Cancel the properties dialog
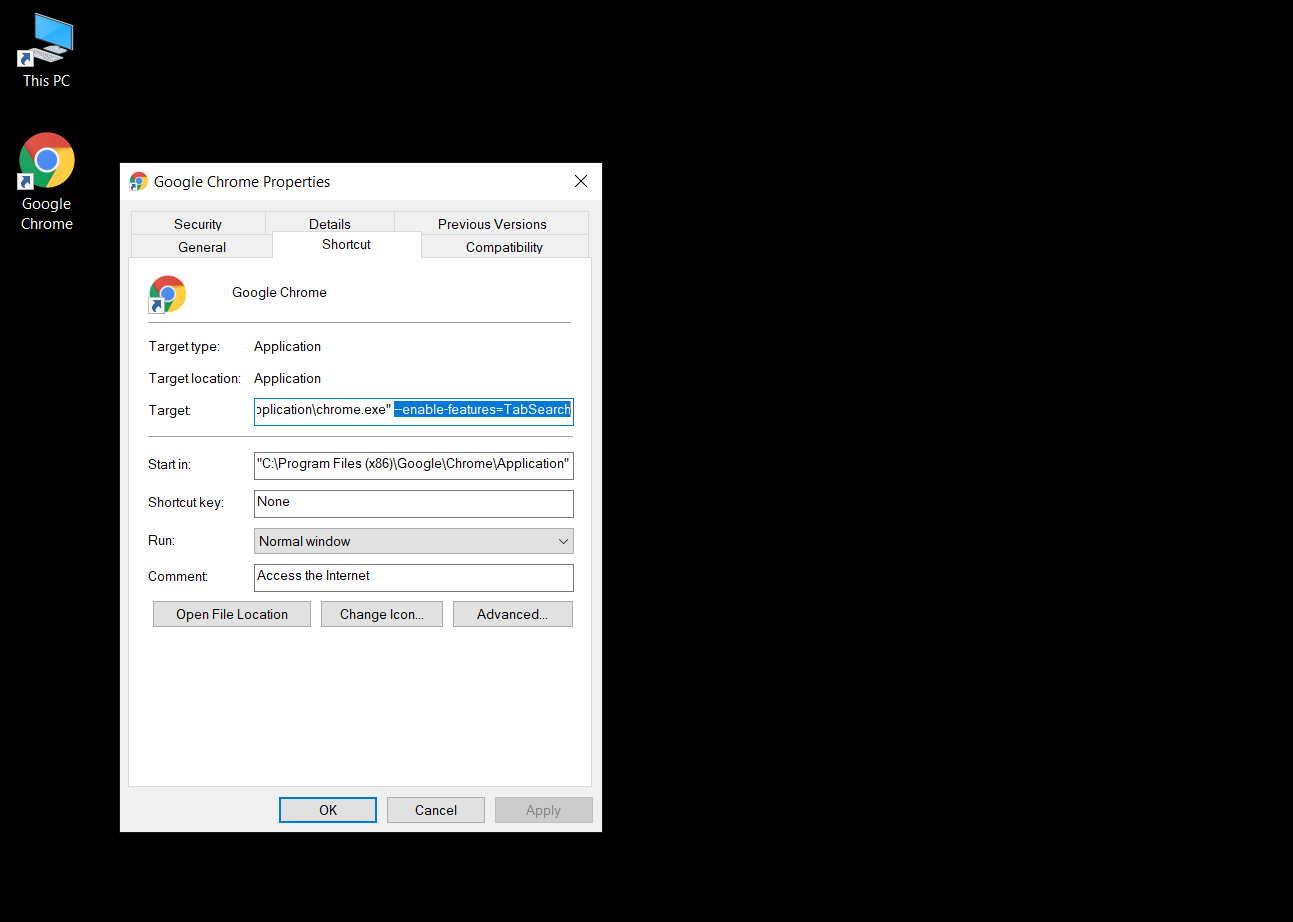Image resolution: width=1293 pixels, height=922 pixels. [435, 809]
